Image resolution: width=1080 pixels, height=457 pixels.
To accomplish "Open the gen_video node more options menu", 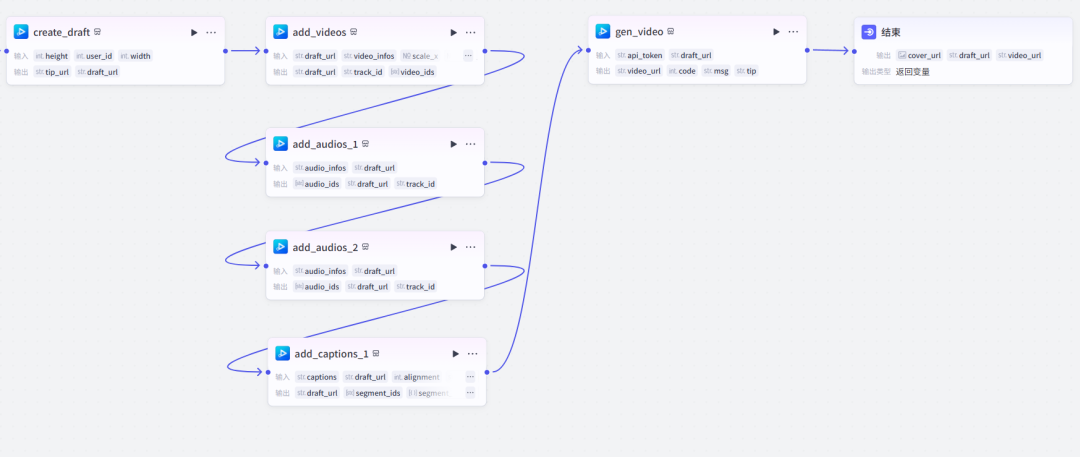I will tap(793, 32).
